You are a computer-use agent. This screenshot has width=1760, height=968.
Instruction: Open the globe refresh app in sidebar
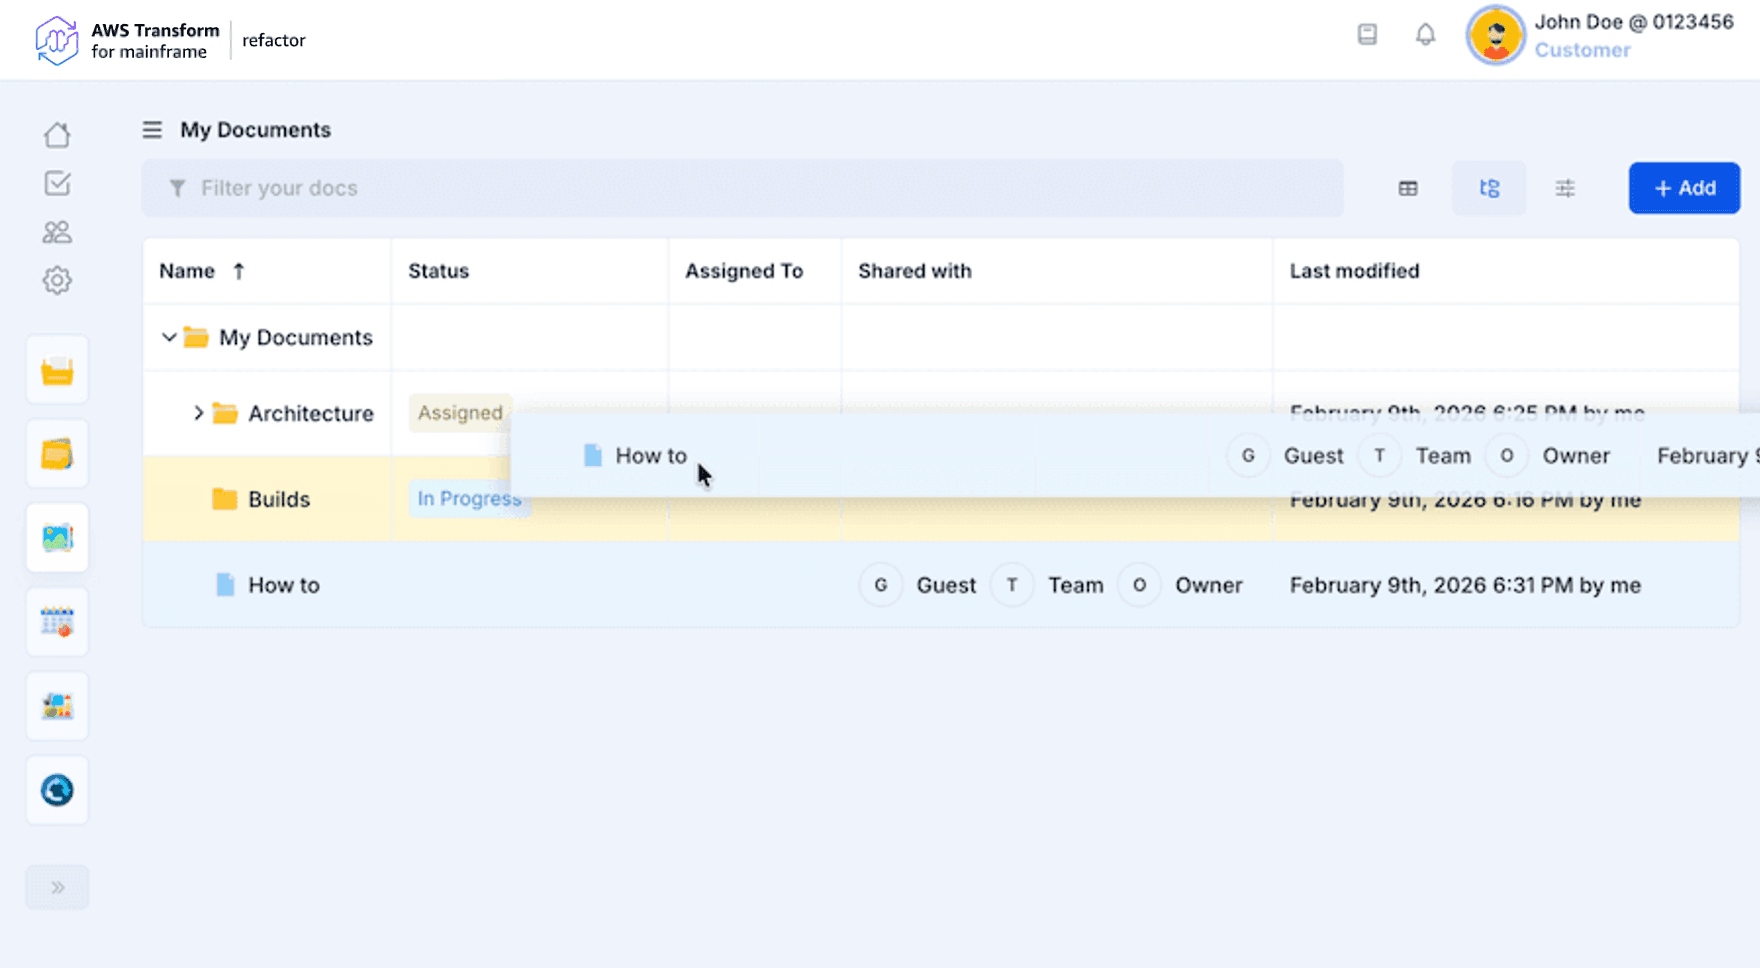tap(57, 790)
